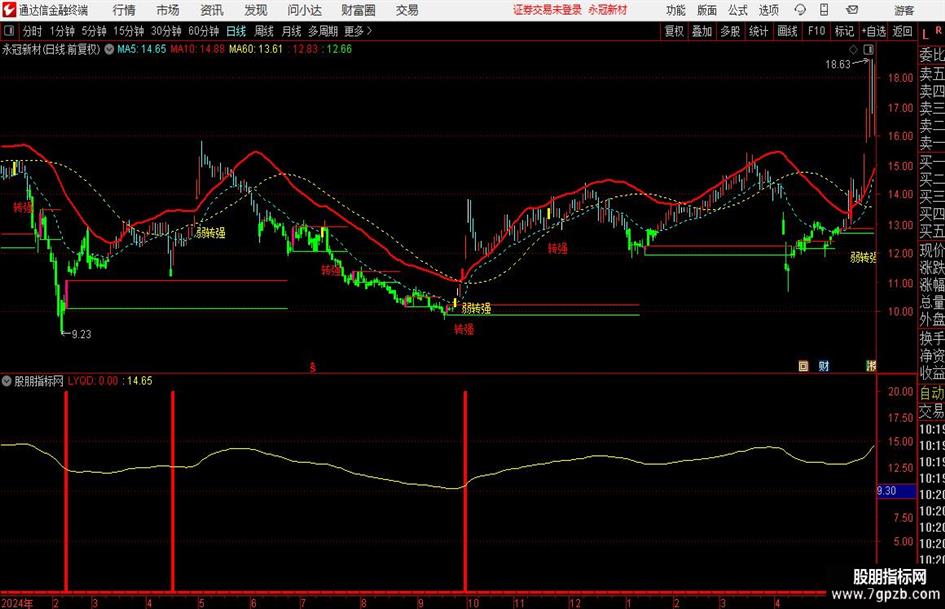Switch to 5分钟 period
This screenshot has width=945, height=609.
click(94, 31)
